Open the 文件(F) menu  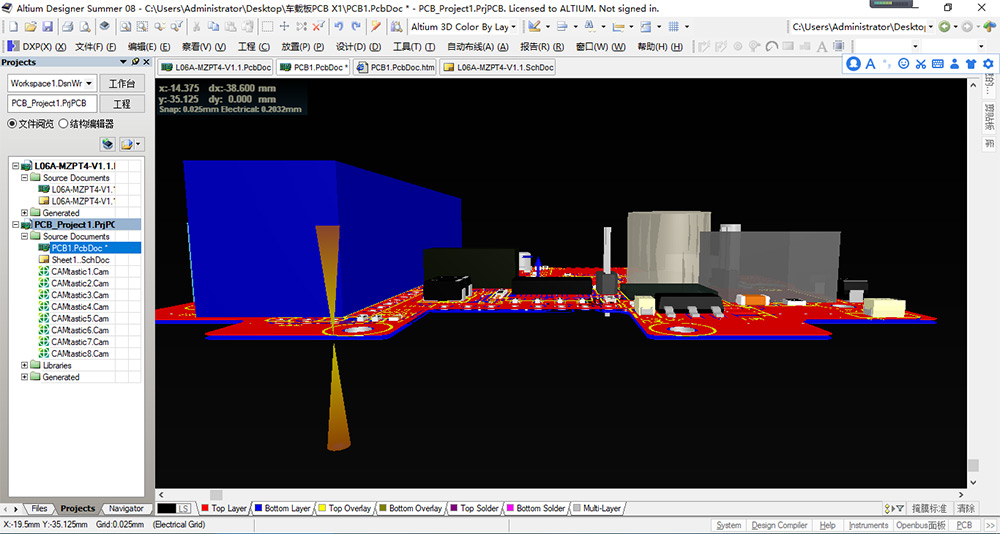click(x=96, y=47)
